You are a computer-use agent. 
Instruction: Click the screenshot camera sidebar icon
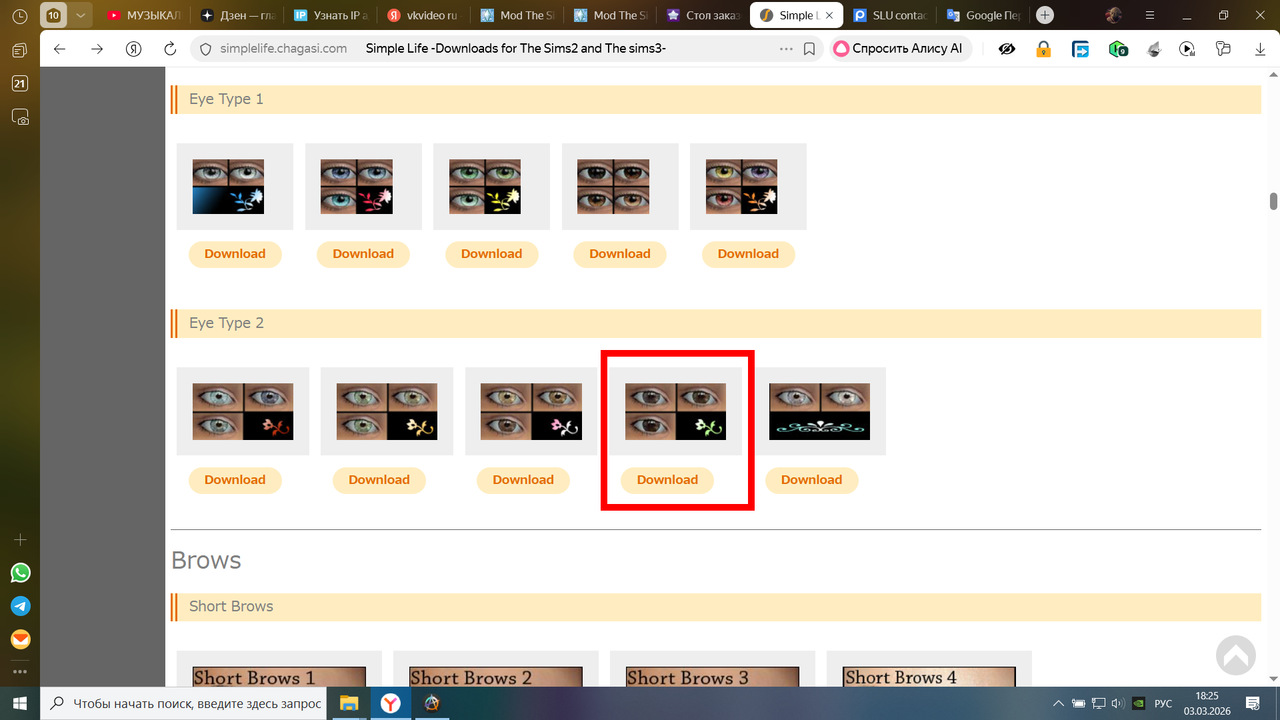[20, 117]
